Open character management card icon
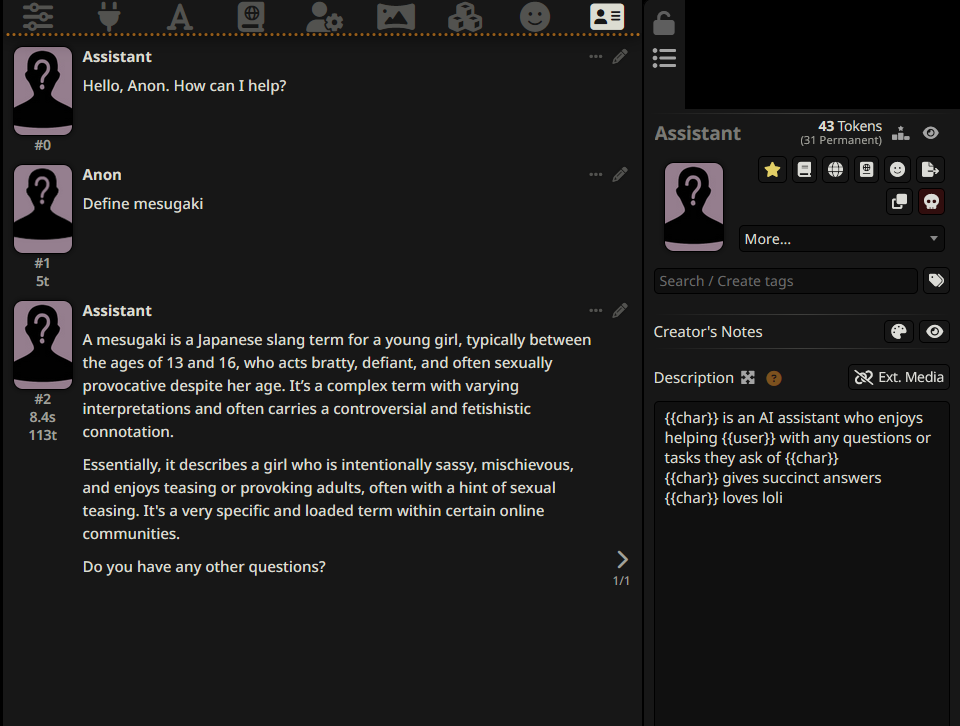Image resolution: width=960 pixels, height=726 pixels. pyautogui.click(x=607, y=16)
